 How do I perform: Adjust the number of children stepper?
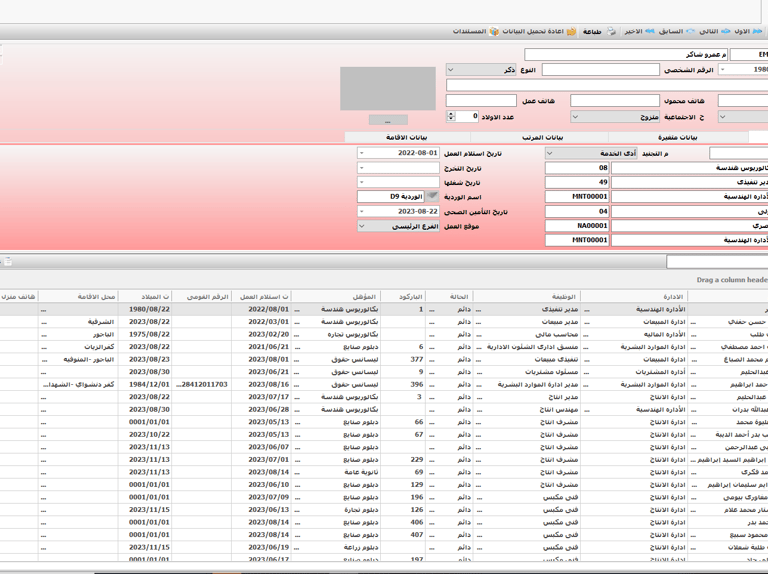[x=451, y=117]
